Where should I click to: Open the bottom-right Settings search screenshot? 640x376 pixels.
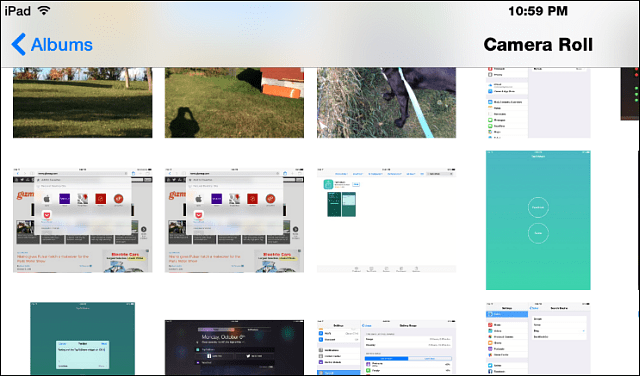click(x=538, y=338)
